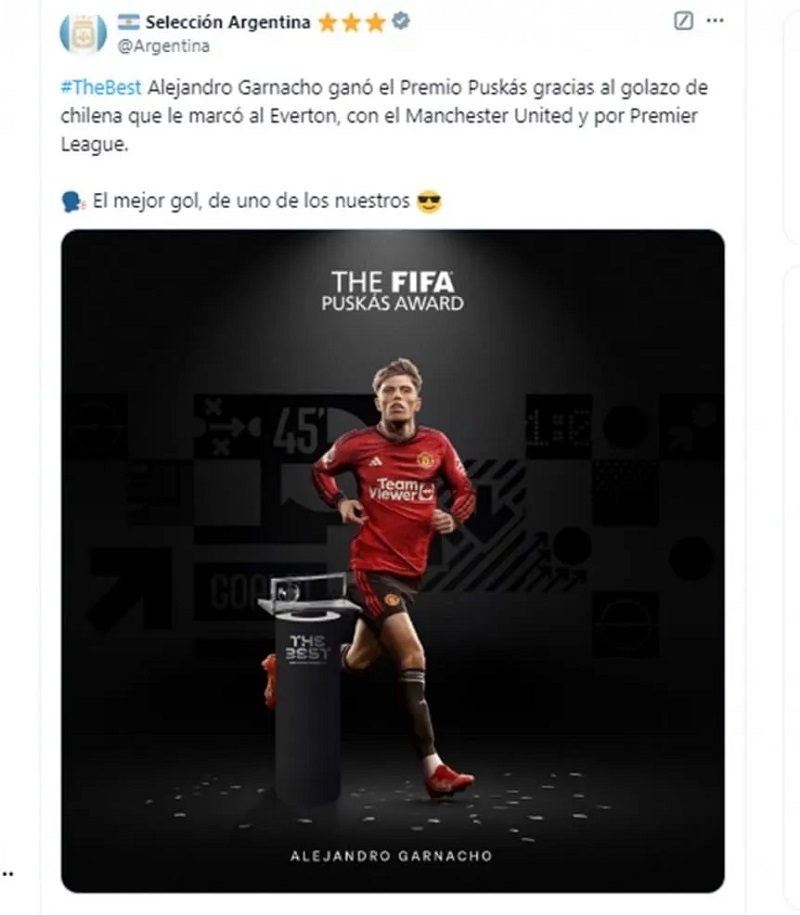800x915 pixels.
Task: Click the Alejandro Garnacho caption in image
Action: pyautogui.click(x=392, y=856)
